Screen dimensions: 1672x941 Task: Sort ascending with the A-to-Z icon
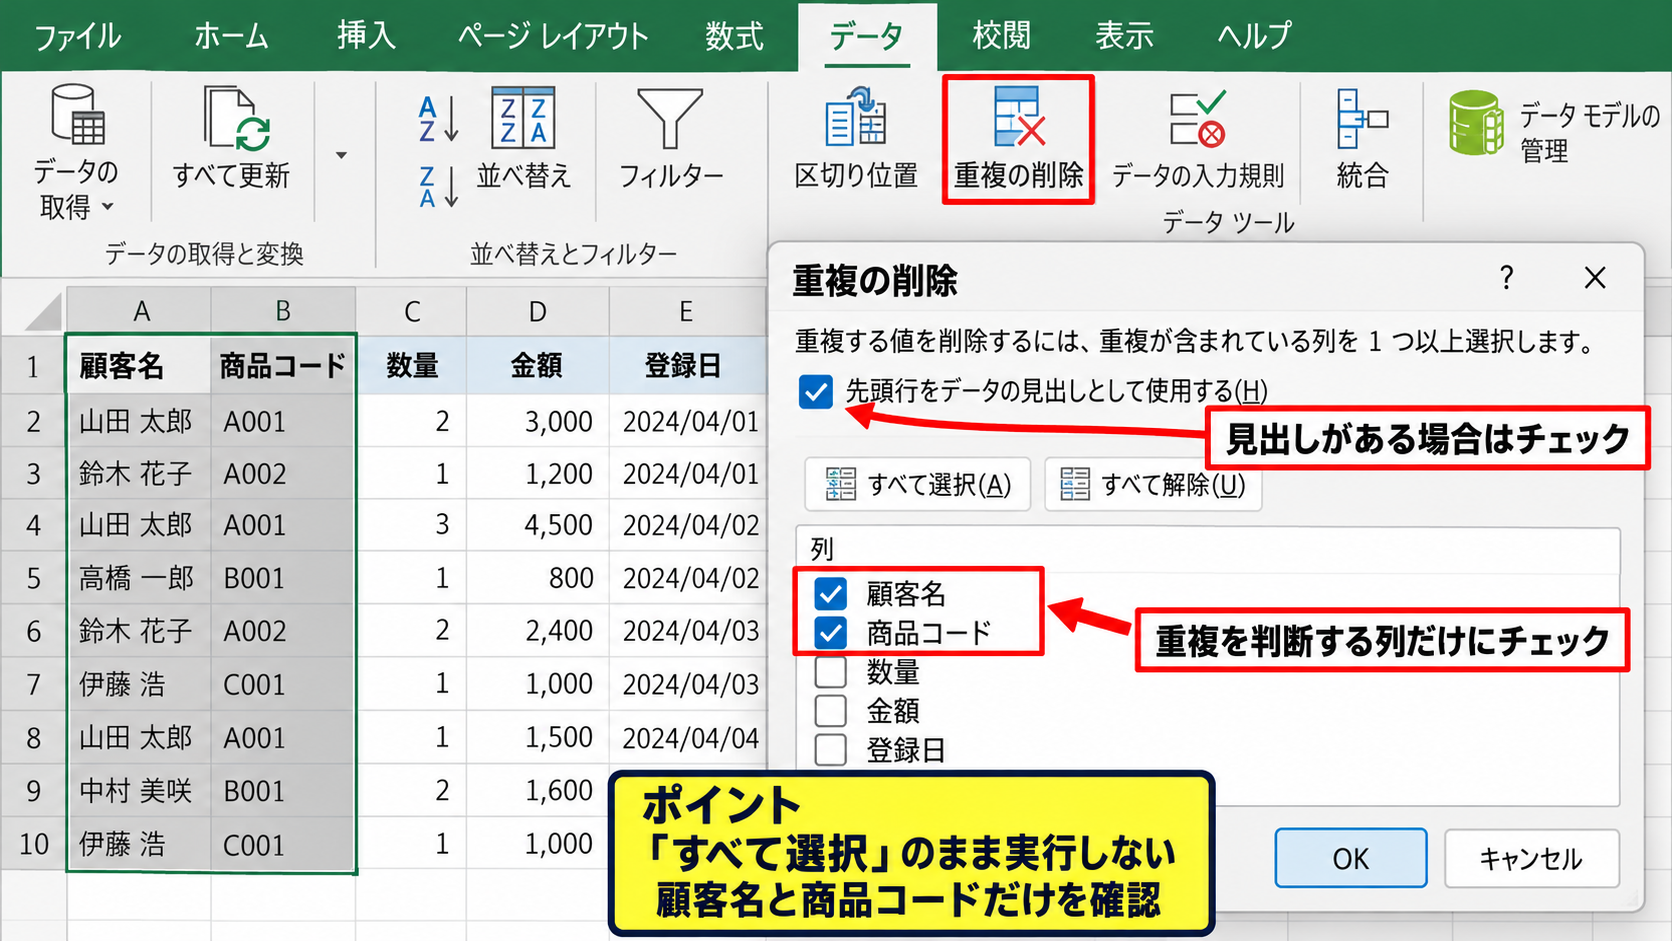[x=438, y=119]
